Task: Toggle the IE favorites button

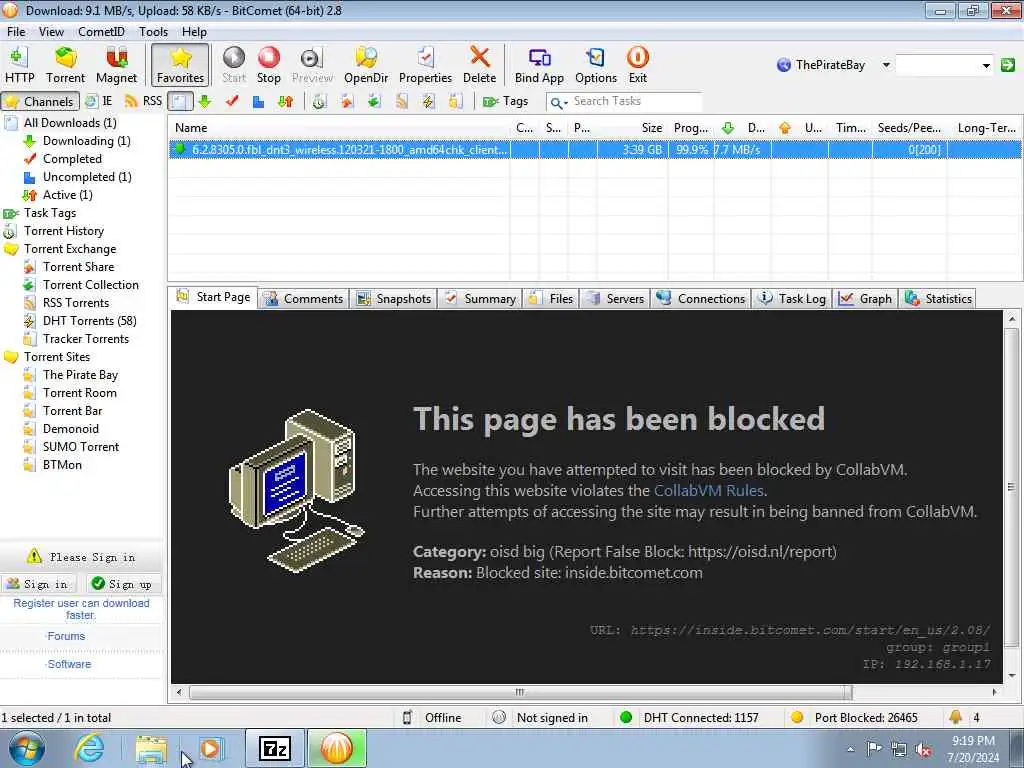Action: 99,101
